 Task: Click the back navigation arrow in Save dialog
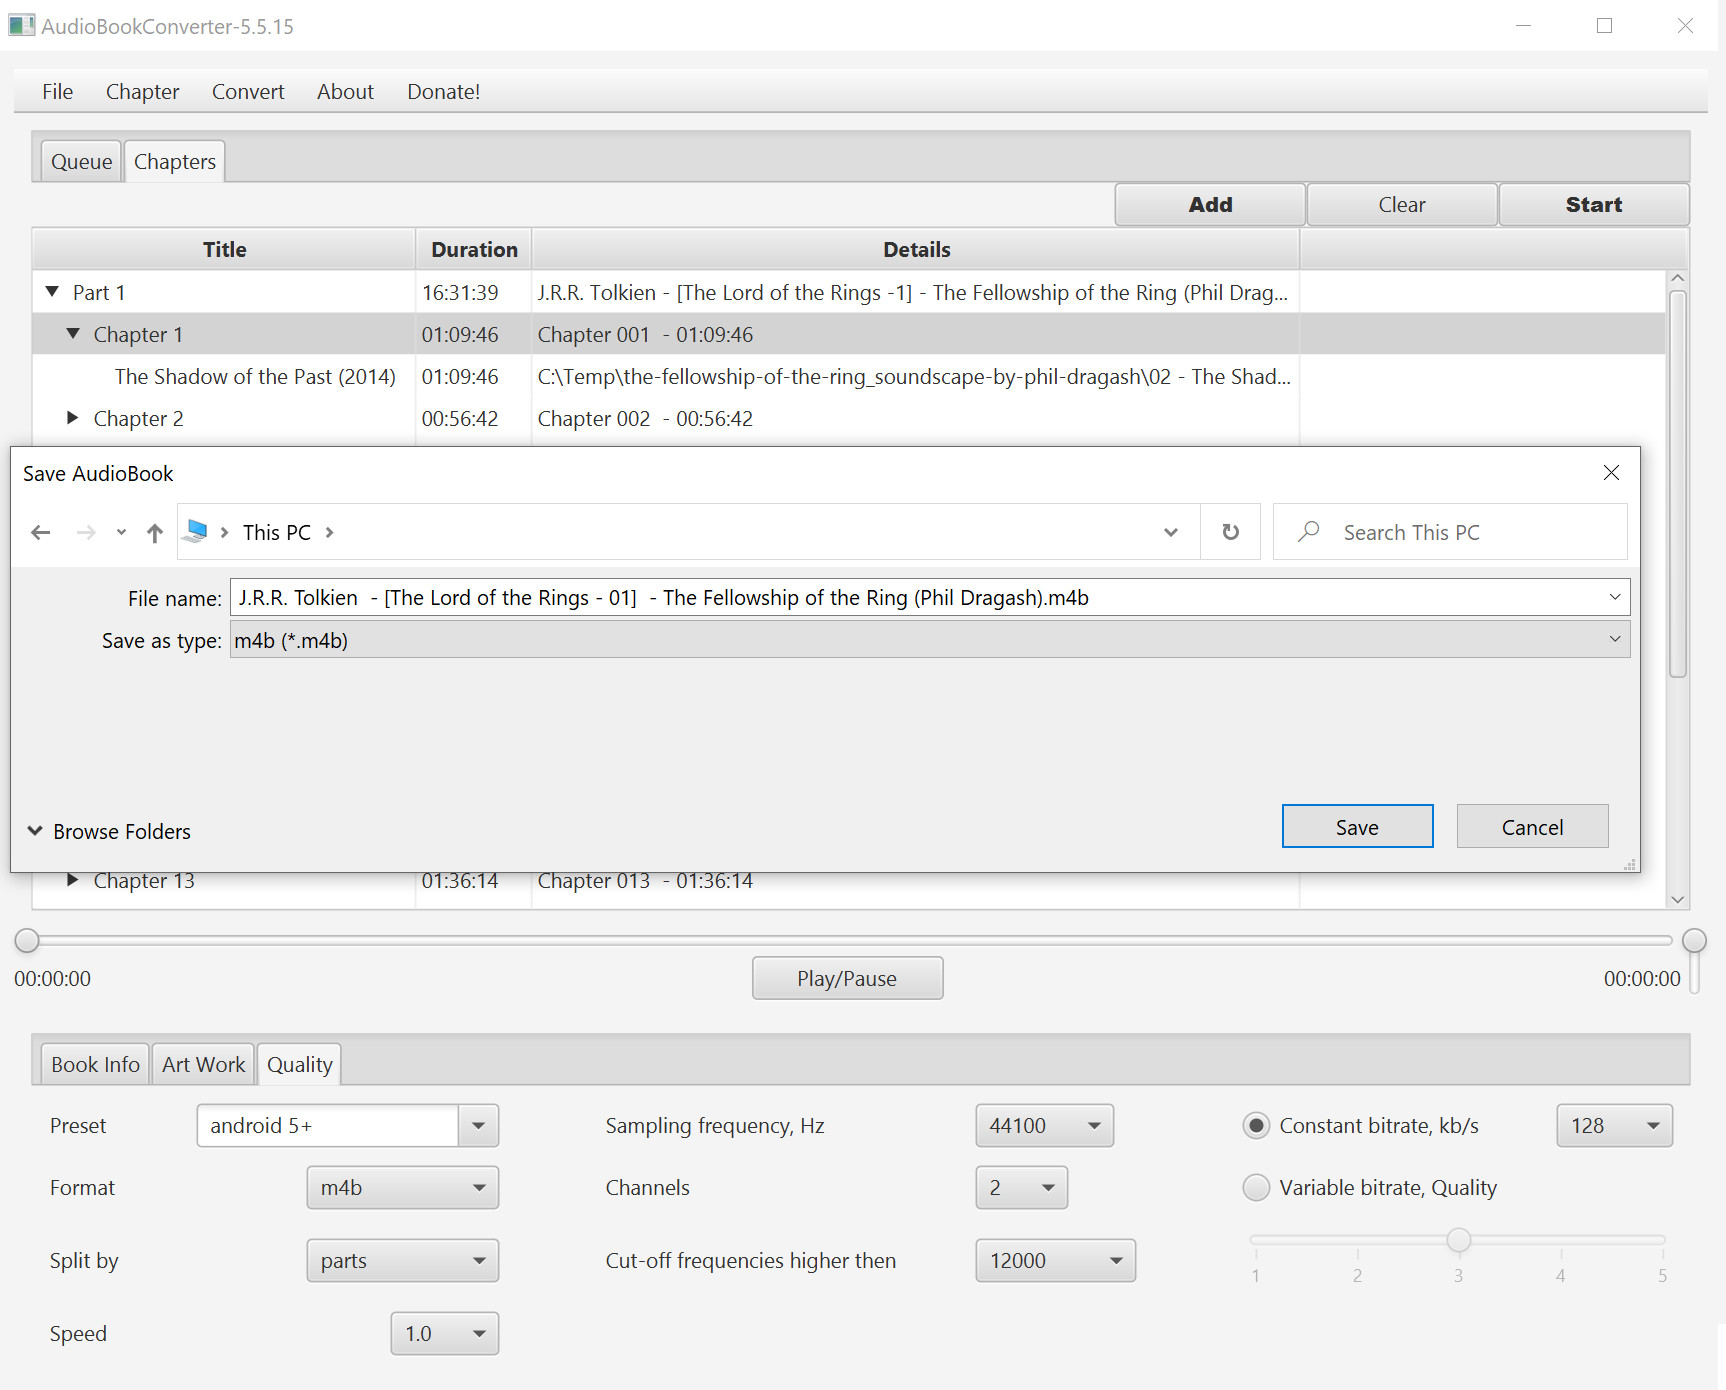(x=40, y=532)
